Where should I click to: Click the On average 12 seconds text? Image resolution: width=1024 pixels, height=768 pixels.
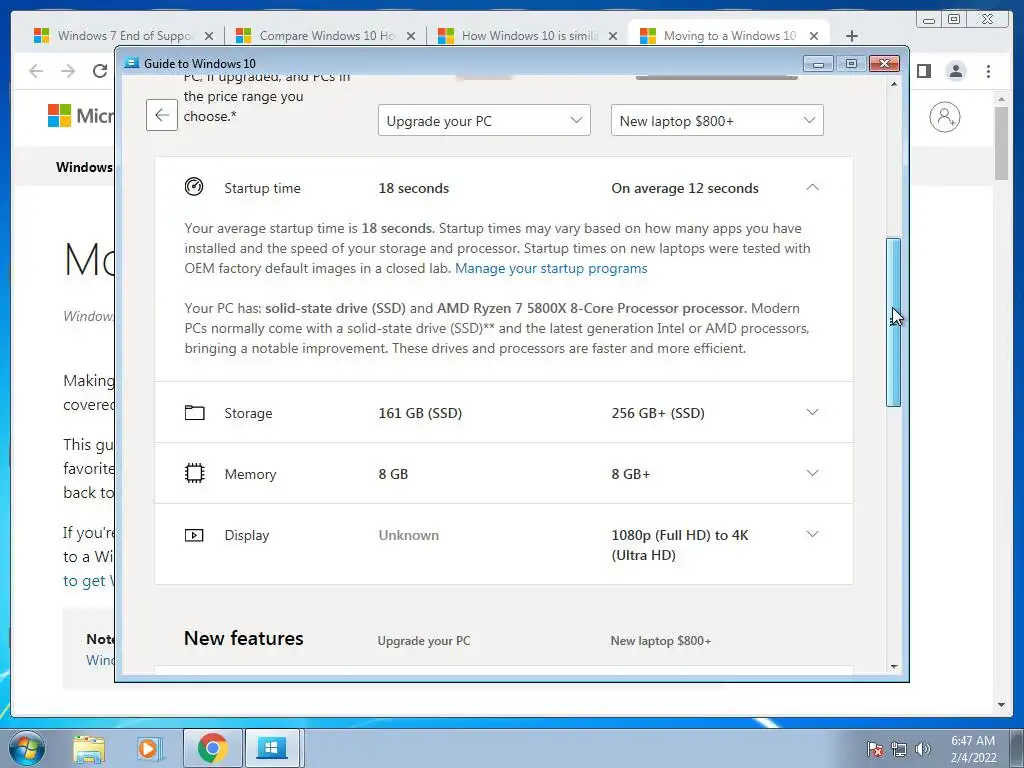[685, 188]
